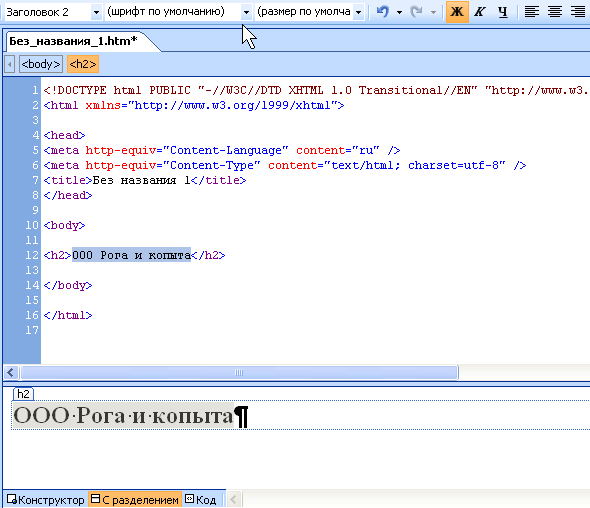Click the h2 tag label in design pane

[x=23, y=394]
